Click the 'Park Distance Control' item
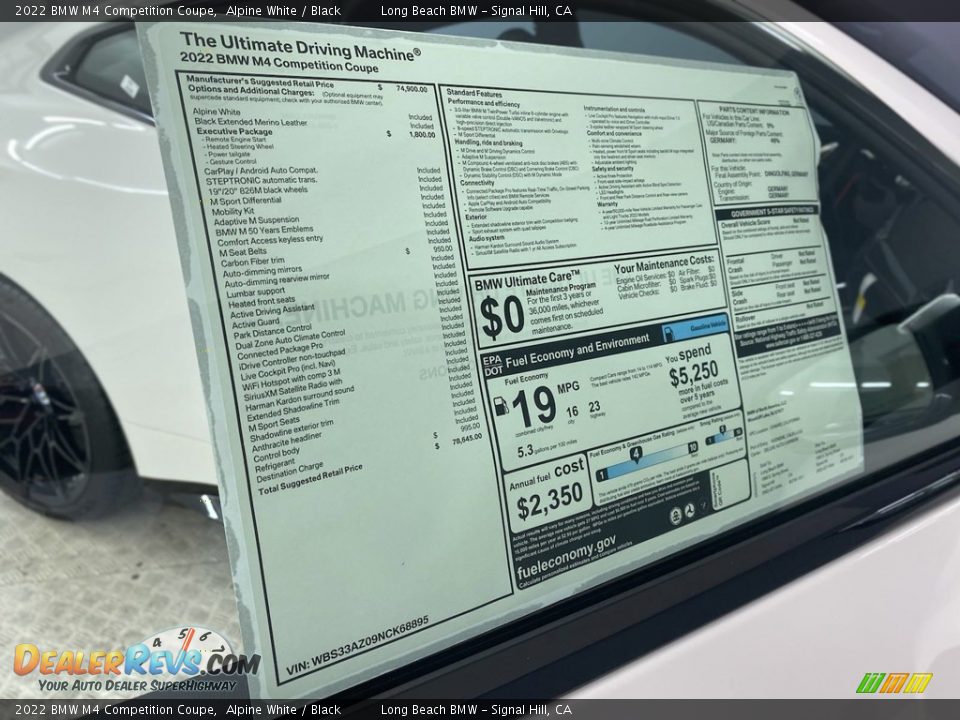The height and width of the screenshot is (720, 960). [x=272, y=332]
